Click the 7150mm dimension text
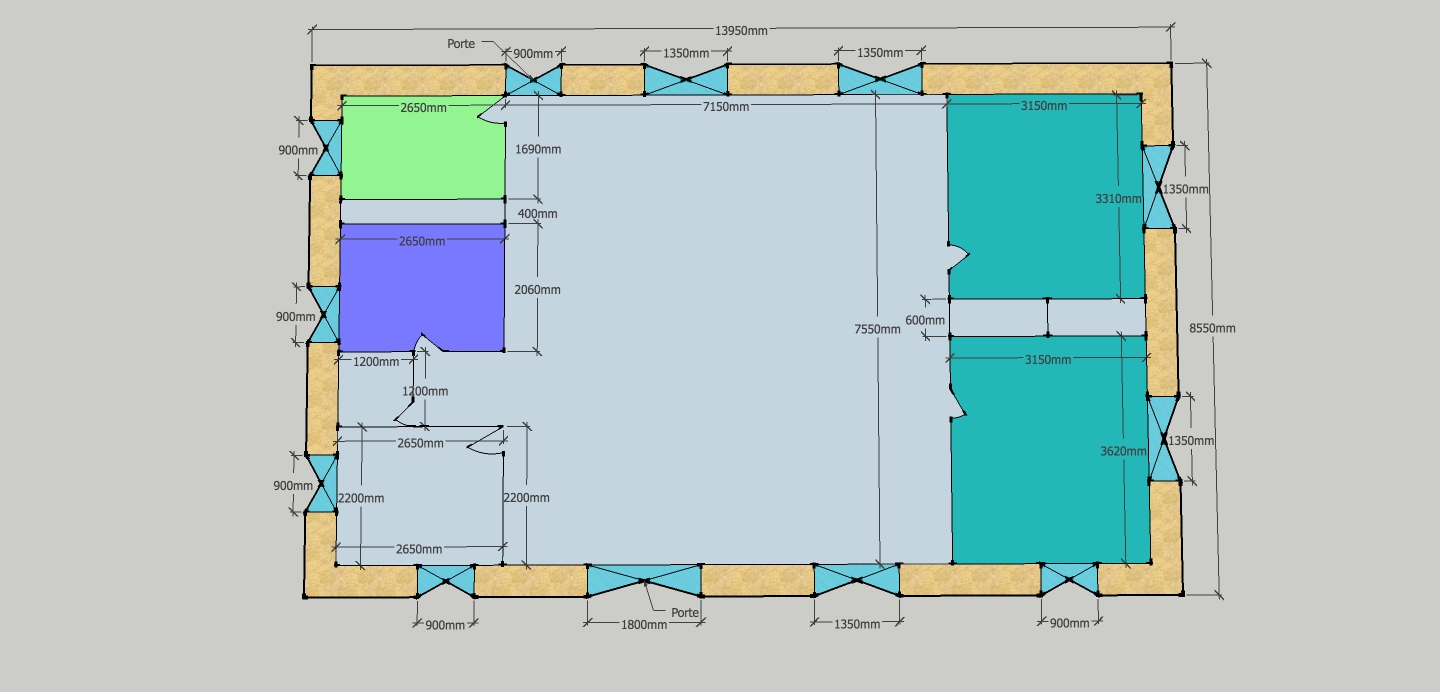The height and width of the screenshot is (692, 1440). [x=725, y=107]
